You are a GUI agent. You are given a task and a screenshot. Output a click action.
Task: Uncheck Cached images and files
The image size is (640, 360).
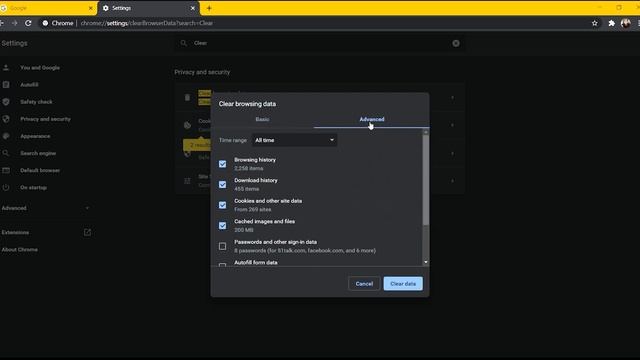[x=222, y=226]
